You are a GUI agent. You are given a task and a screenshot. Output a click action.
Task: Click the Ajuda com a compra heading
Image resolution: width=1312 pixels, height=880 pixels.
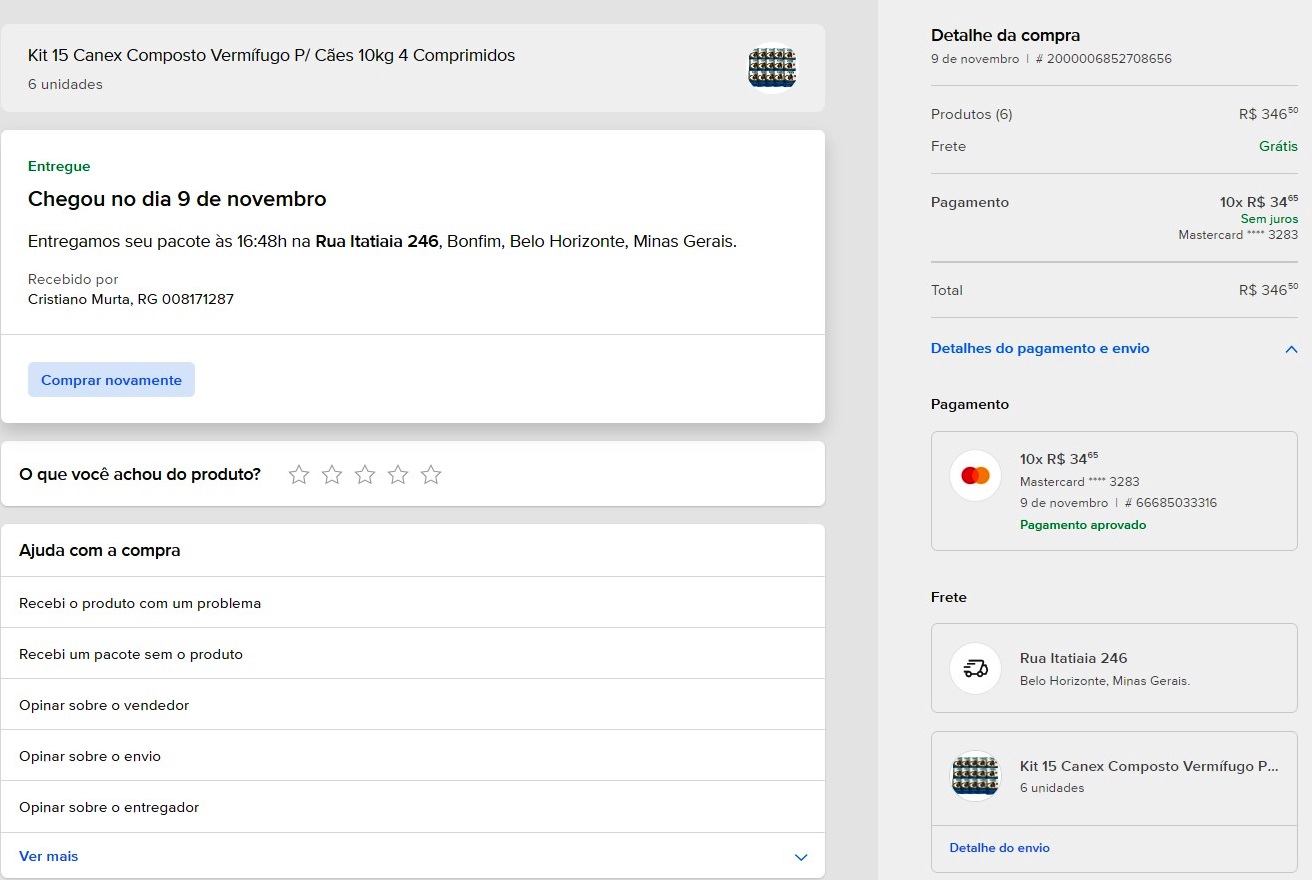[100, 551]
